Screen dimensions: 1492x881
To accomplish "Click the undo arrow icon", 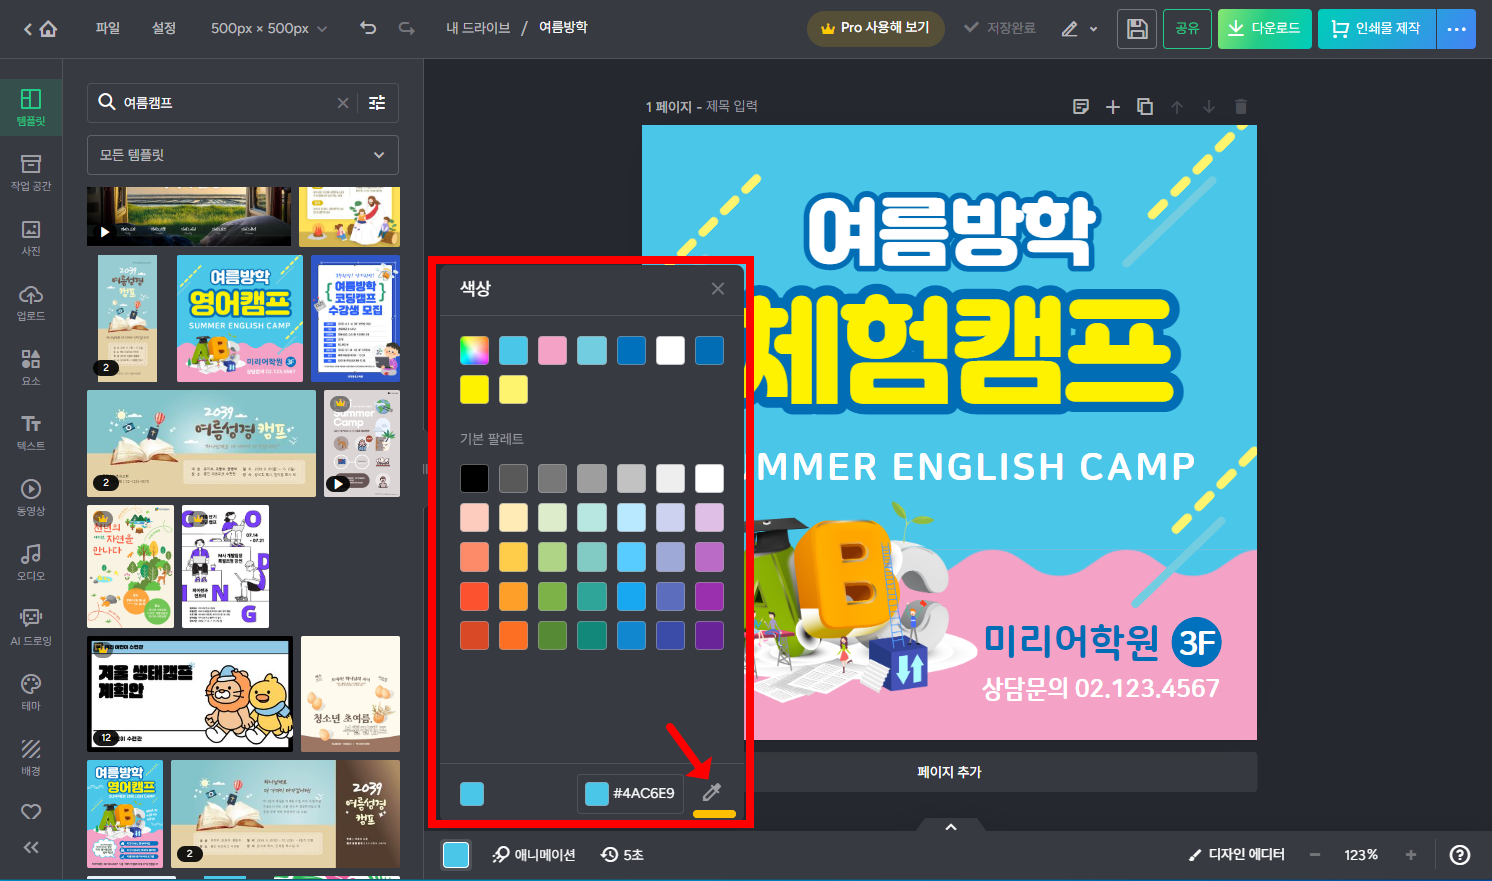I will tap(367, 28).
